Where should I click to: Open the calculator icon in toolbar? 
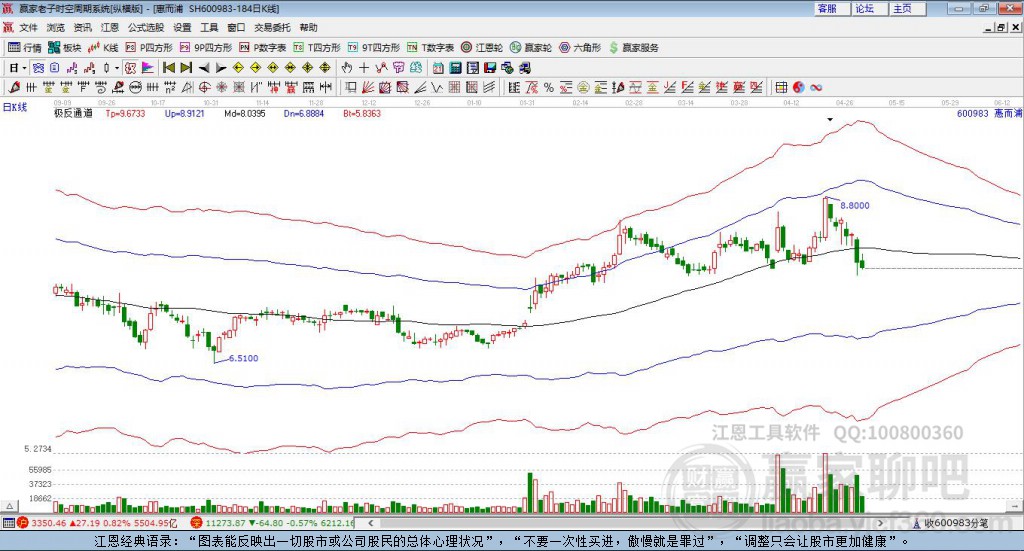(x=456, y=68)
